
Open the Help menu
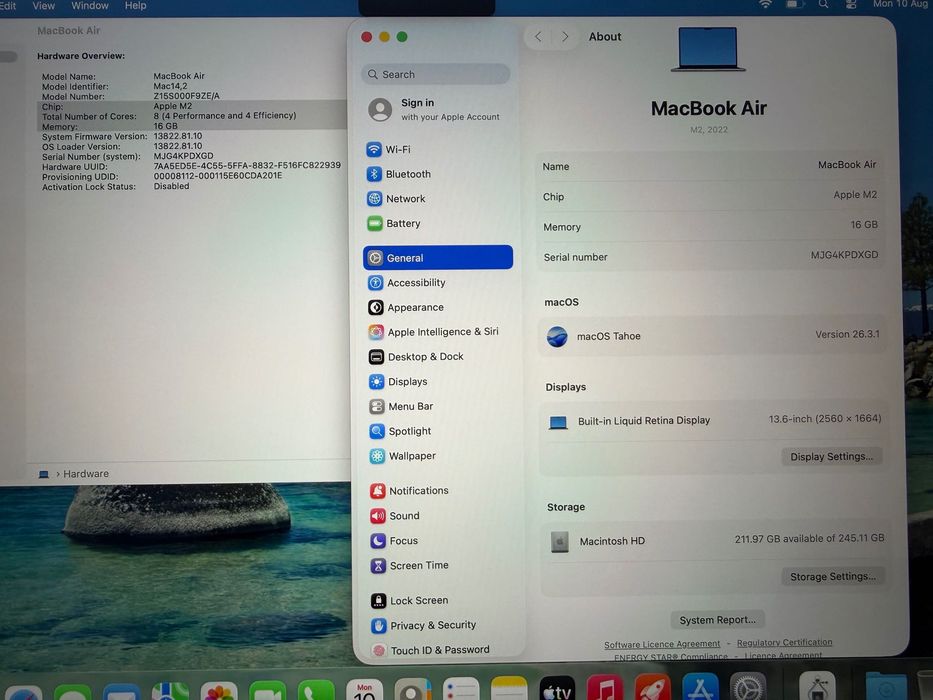coord(135,5)
